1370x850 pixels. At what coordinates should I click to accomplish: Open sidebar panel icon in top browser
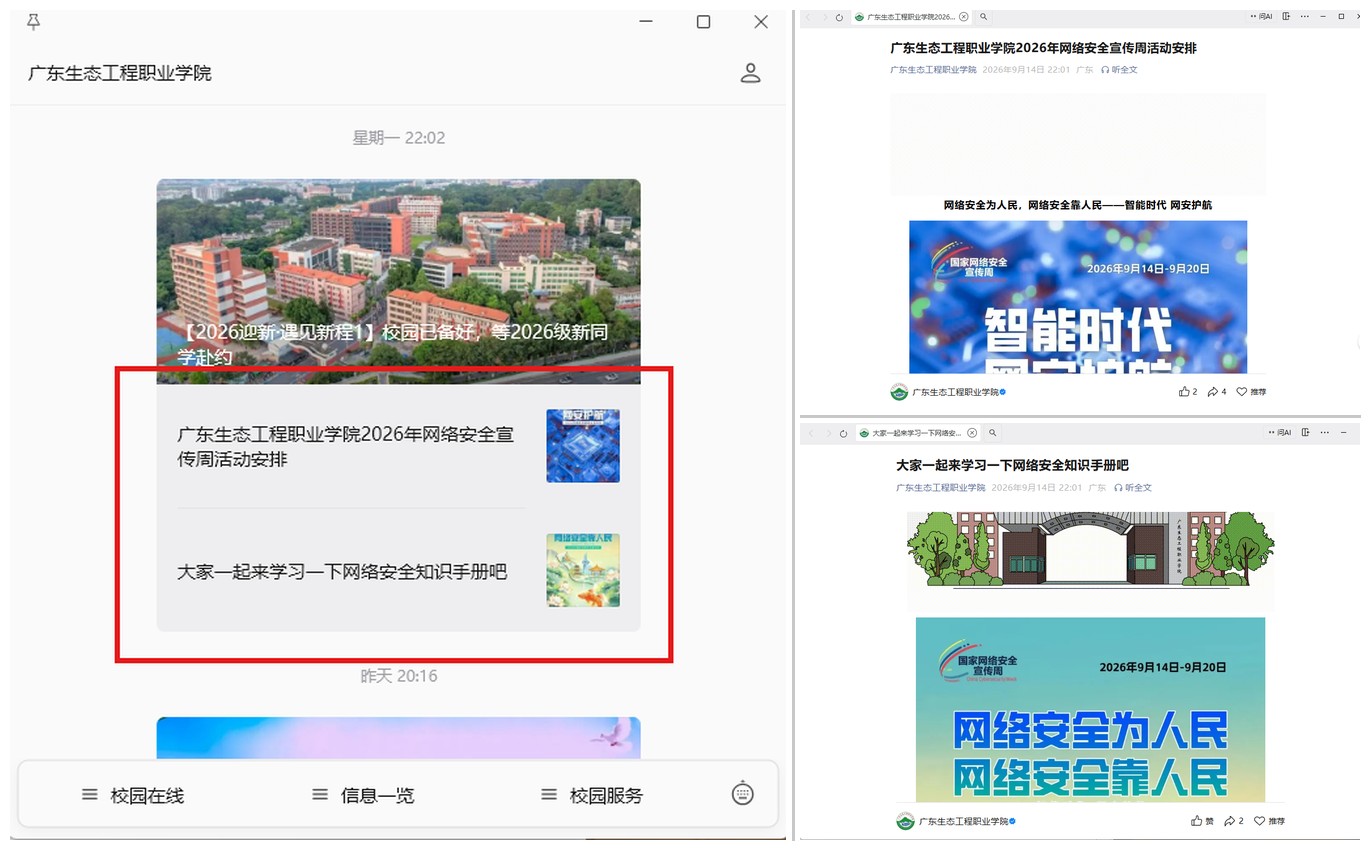pyautogui.click(x=1286, y=16)
